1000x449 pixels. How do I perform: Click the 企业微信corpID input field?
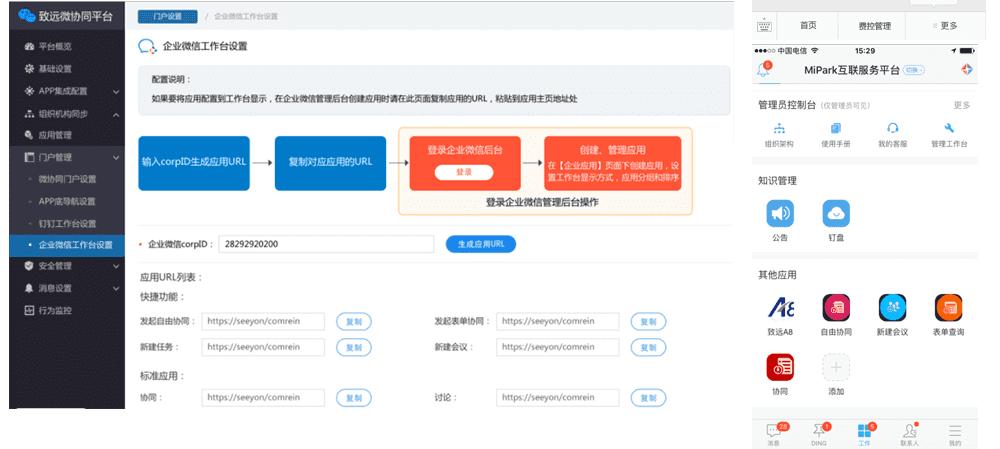pos(325,244)
